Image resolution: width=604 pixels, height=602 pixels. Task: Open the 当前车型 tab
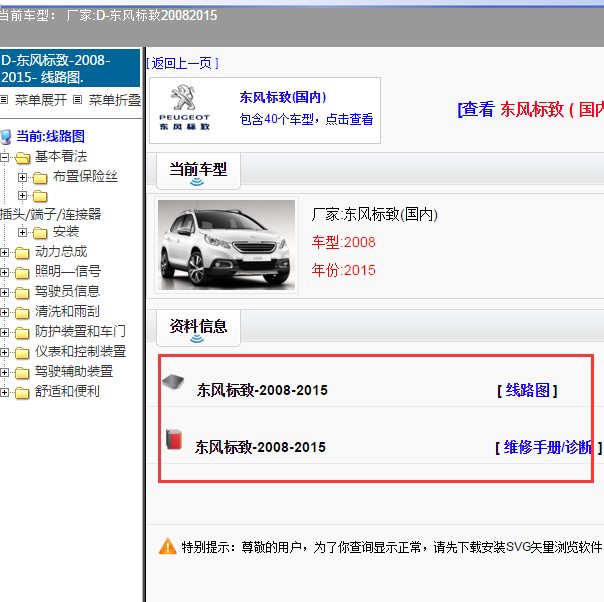[x=198, y=171]
